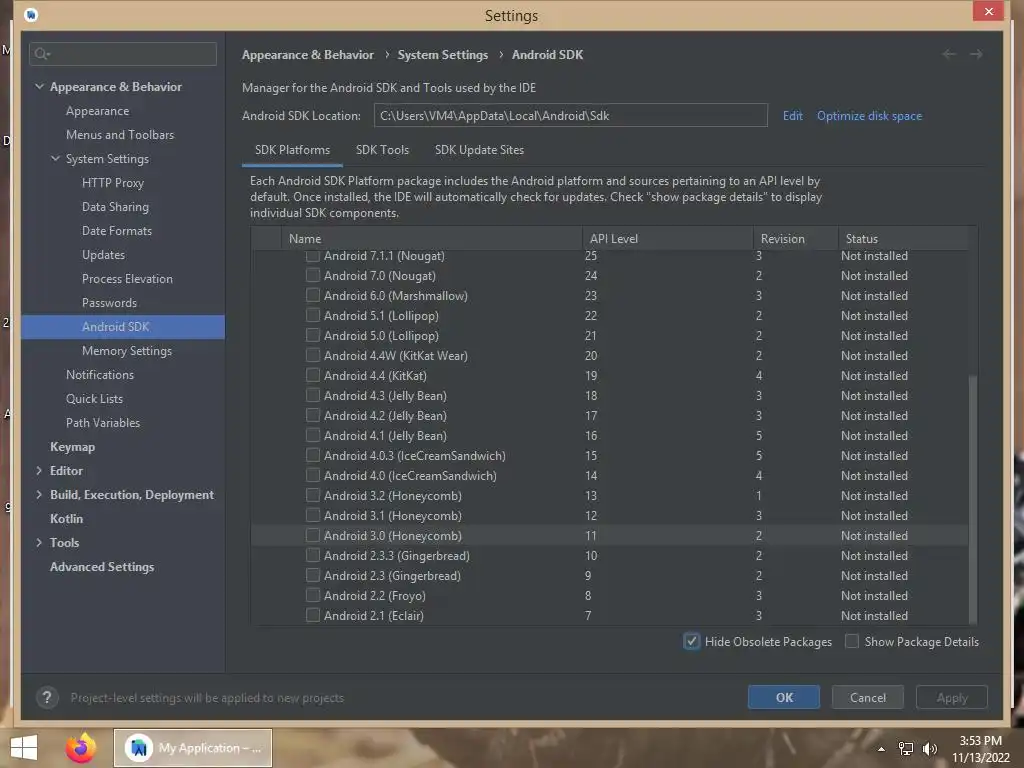This screenshot has height=768, width=1024.
Task: Uncheck Hide Obsolete Packages
Action: click(x=692, y=641)
